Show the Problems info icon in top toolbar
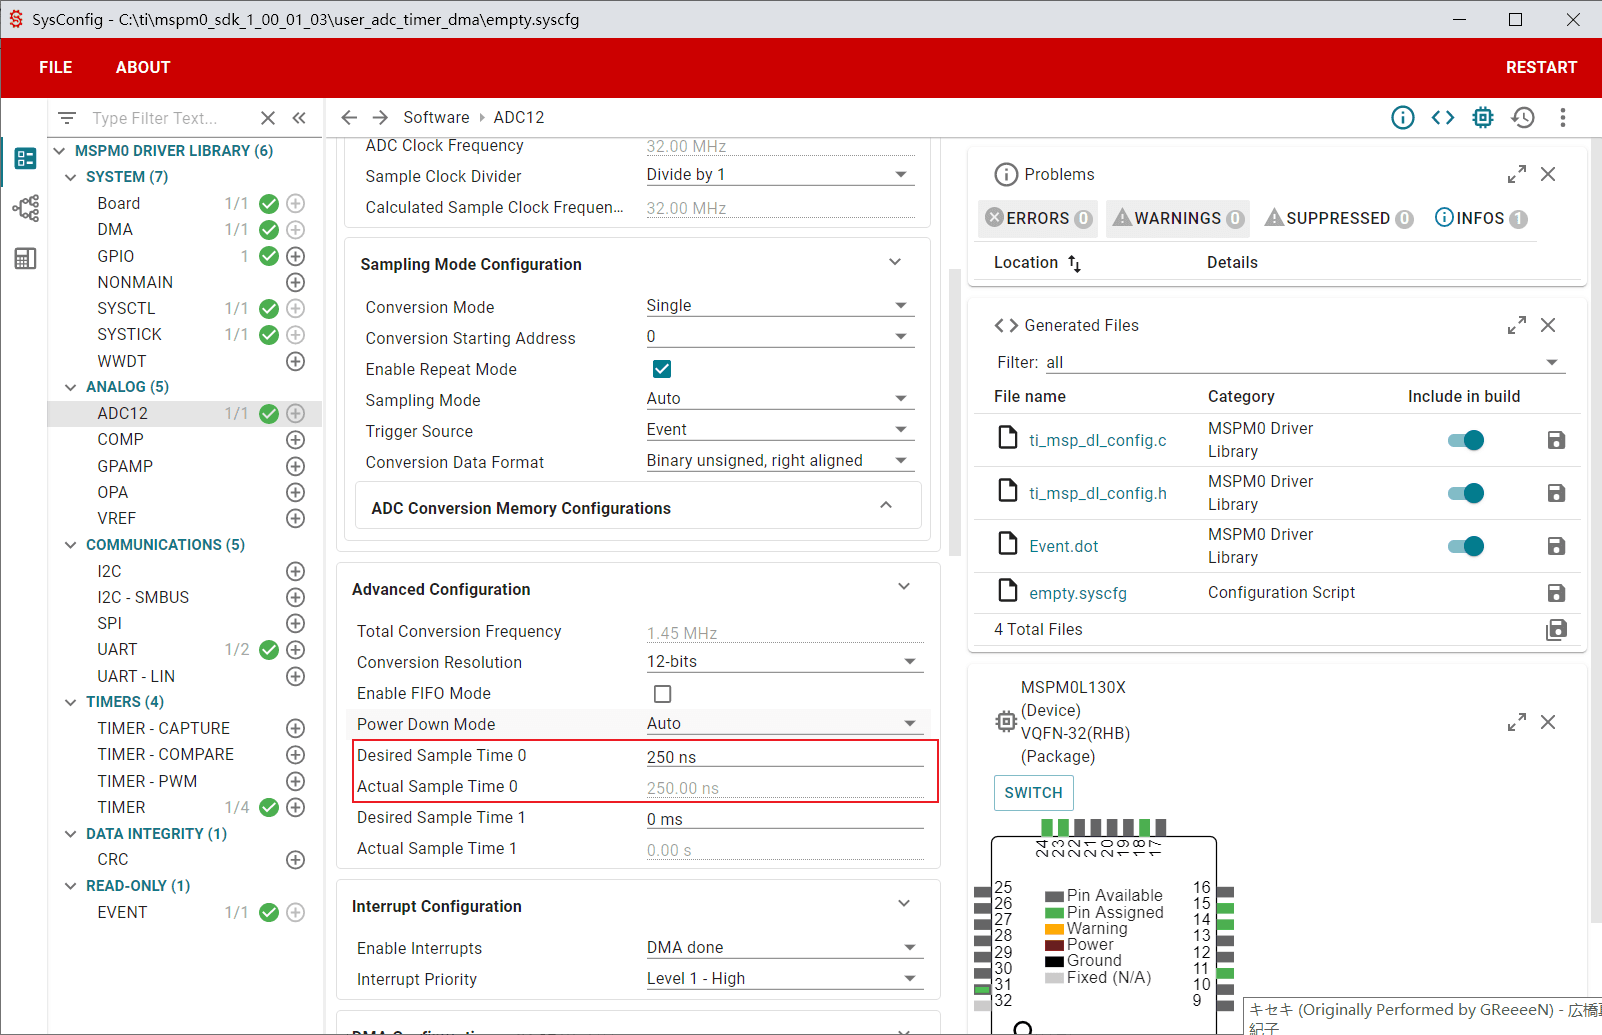 point(1403,118)
